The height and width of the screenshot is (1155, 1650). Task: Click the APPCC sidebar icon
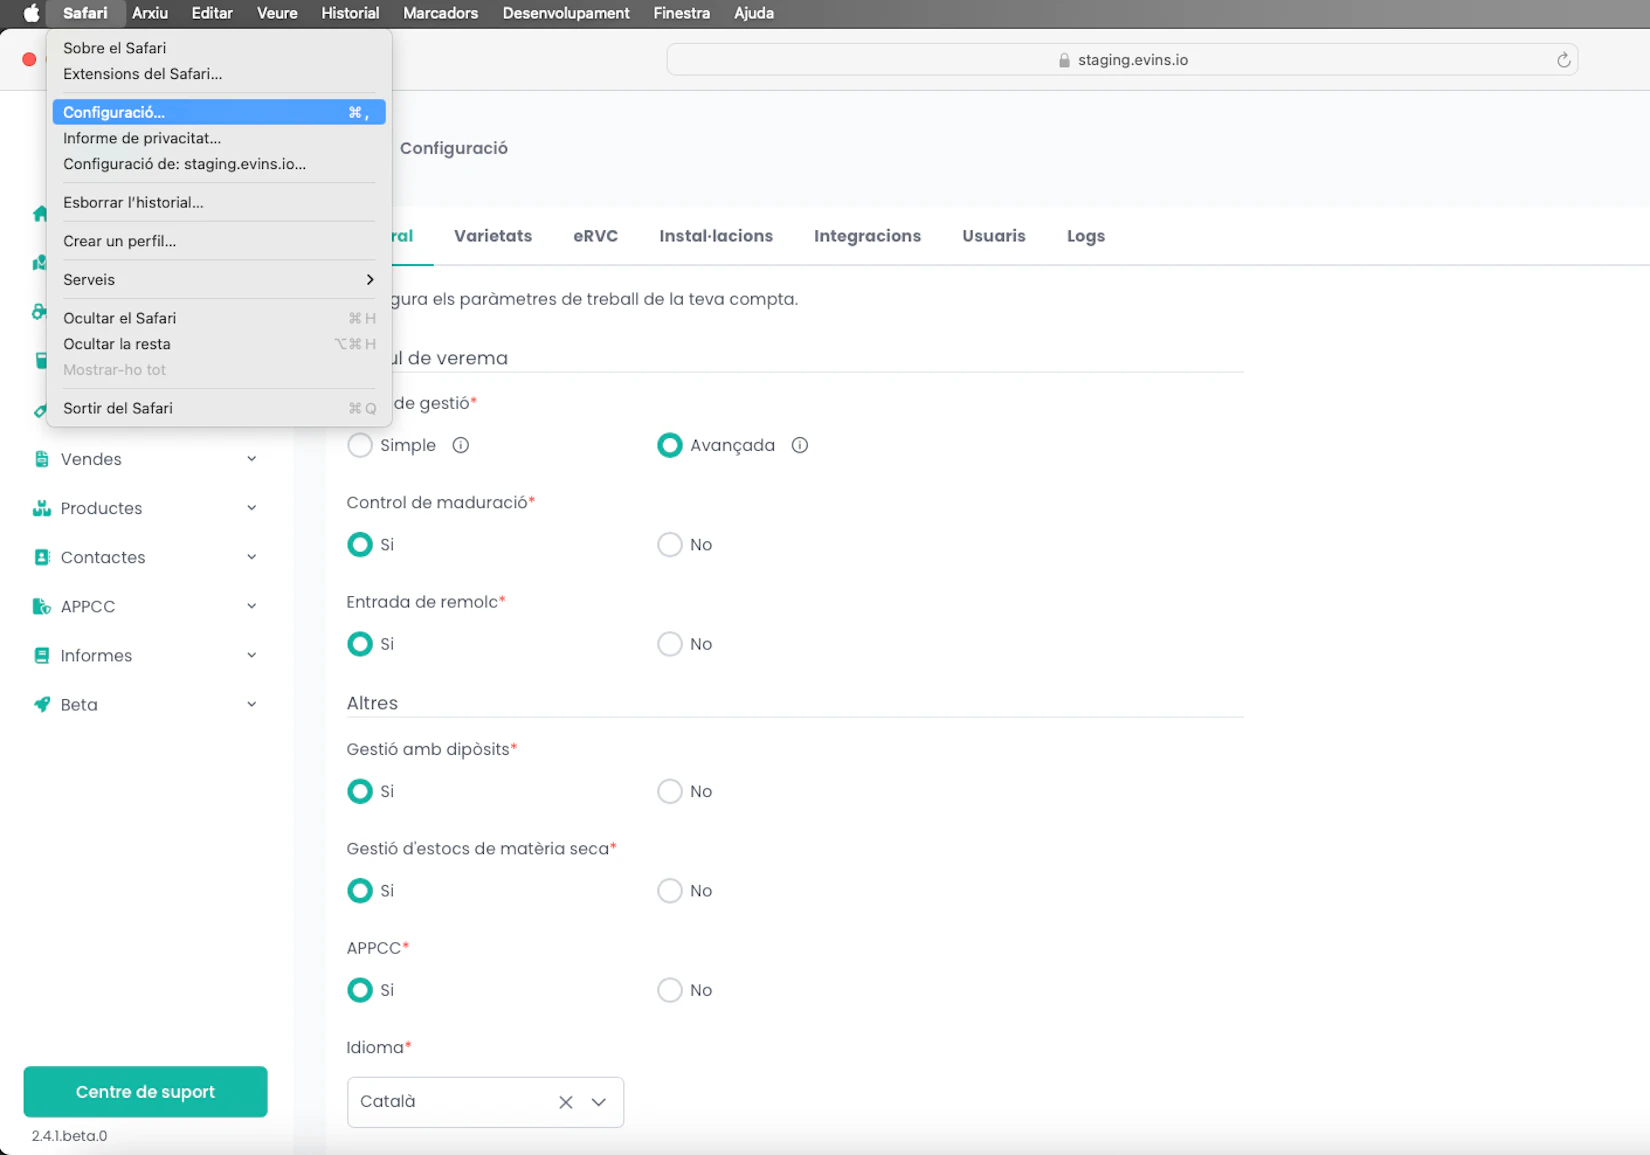41,606
